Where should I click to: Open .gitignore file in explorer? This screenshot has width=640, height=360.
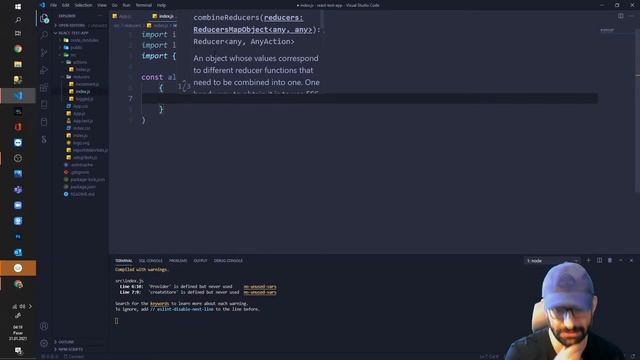tap(80, 172)
